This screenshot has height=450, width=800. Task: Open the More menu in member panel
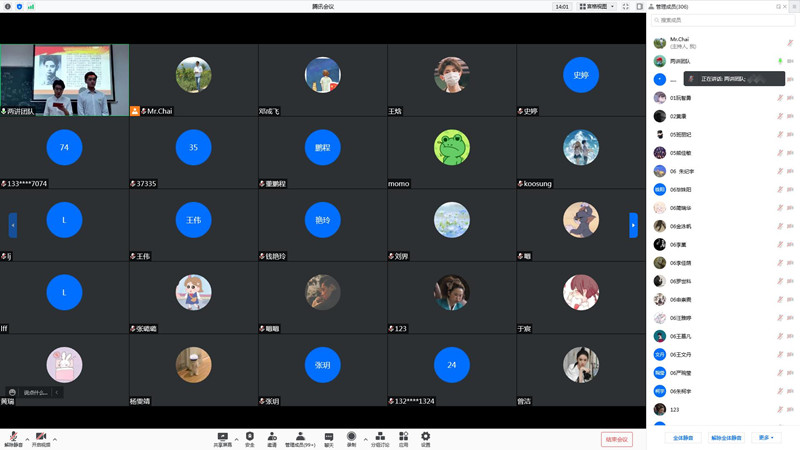[766, 438]
